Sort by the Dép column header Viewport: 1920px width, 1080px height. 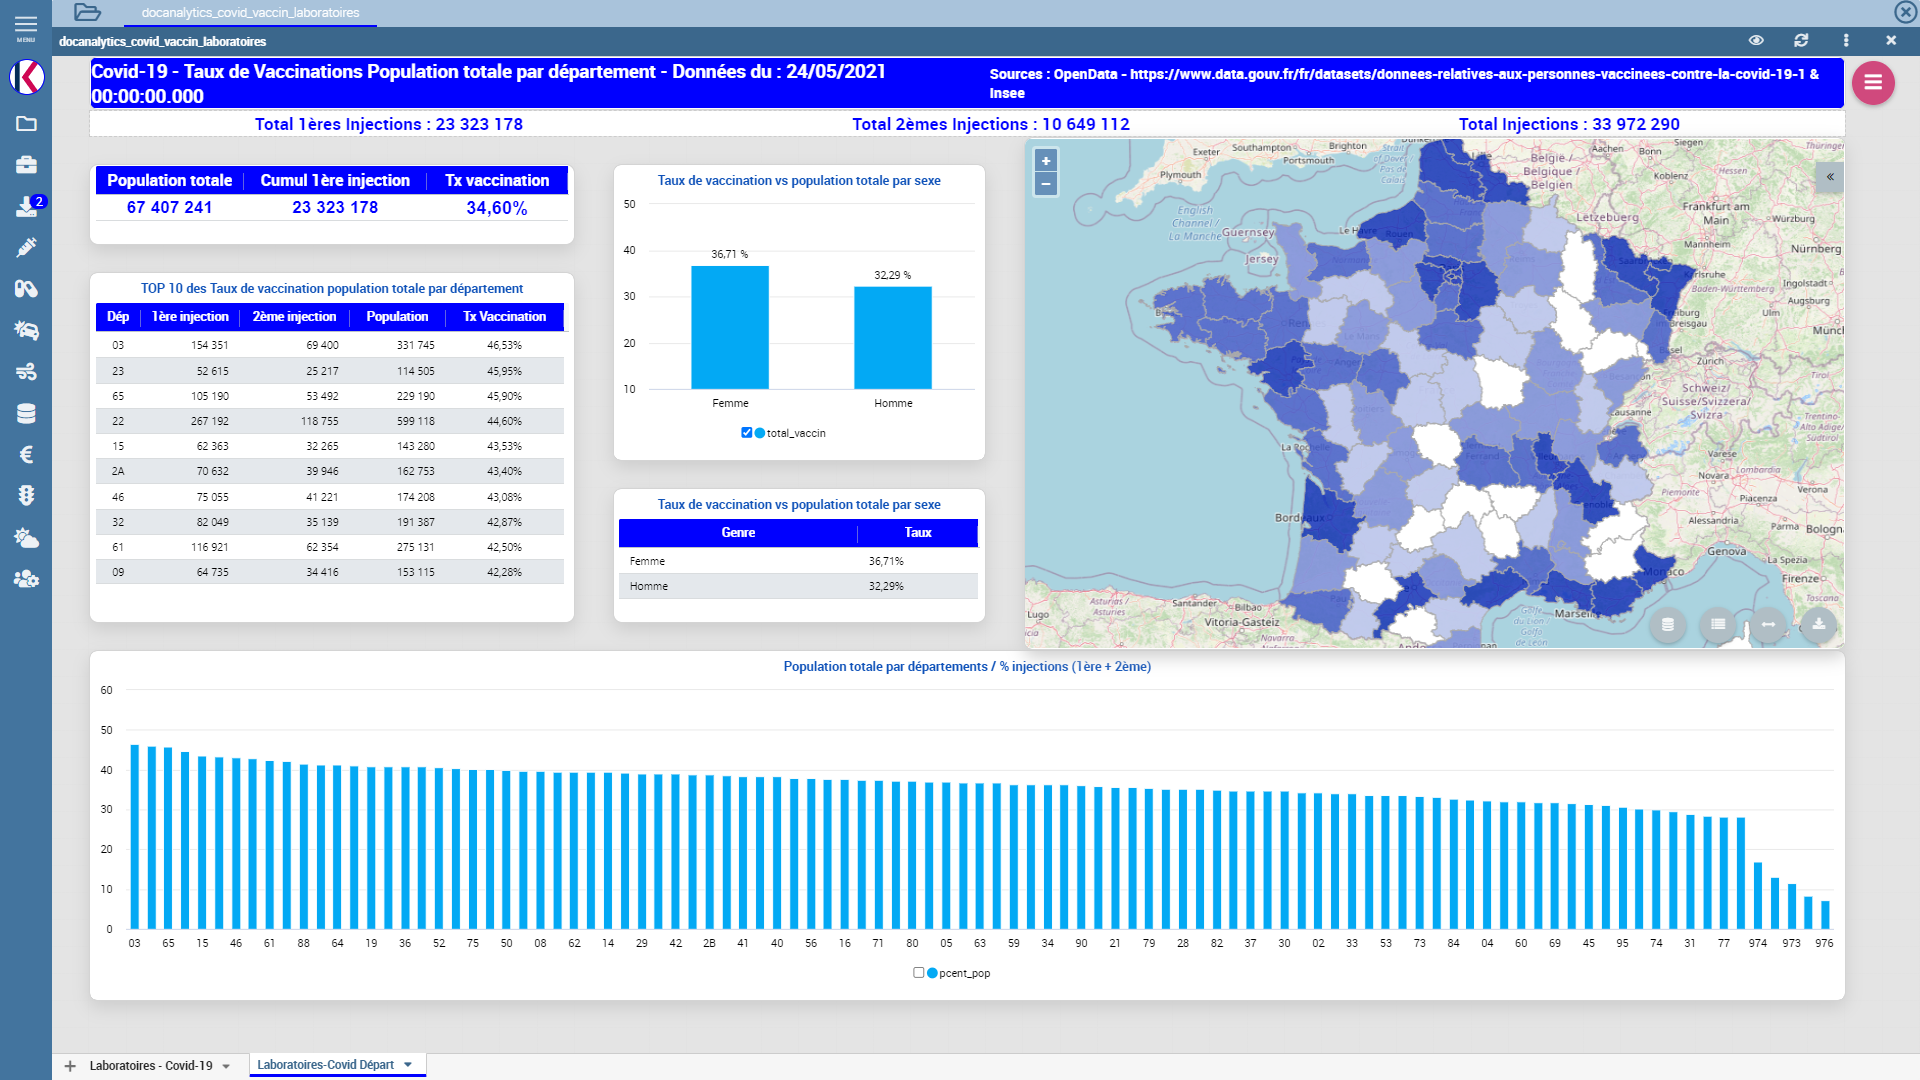pyautogui.click(x=118, y=317)
